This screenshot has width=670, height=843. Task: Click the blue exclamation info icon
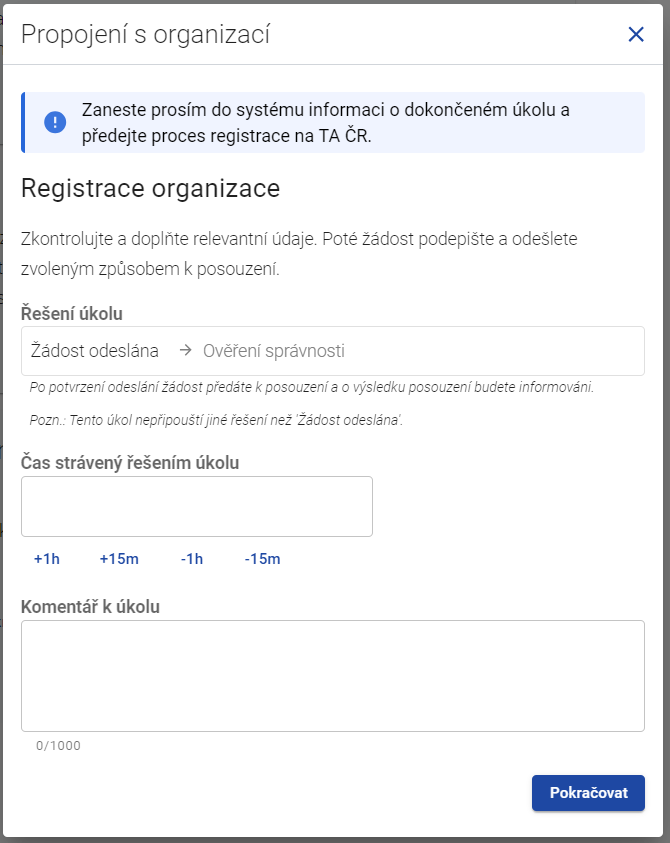coord(55,122)
